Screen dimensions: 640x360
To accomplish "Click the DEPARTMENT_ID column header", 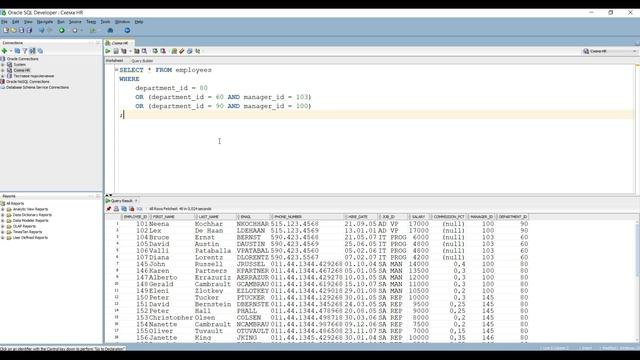I will [513, 217].
